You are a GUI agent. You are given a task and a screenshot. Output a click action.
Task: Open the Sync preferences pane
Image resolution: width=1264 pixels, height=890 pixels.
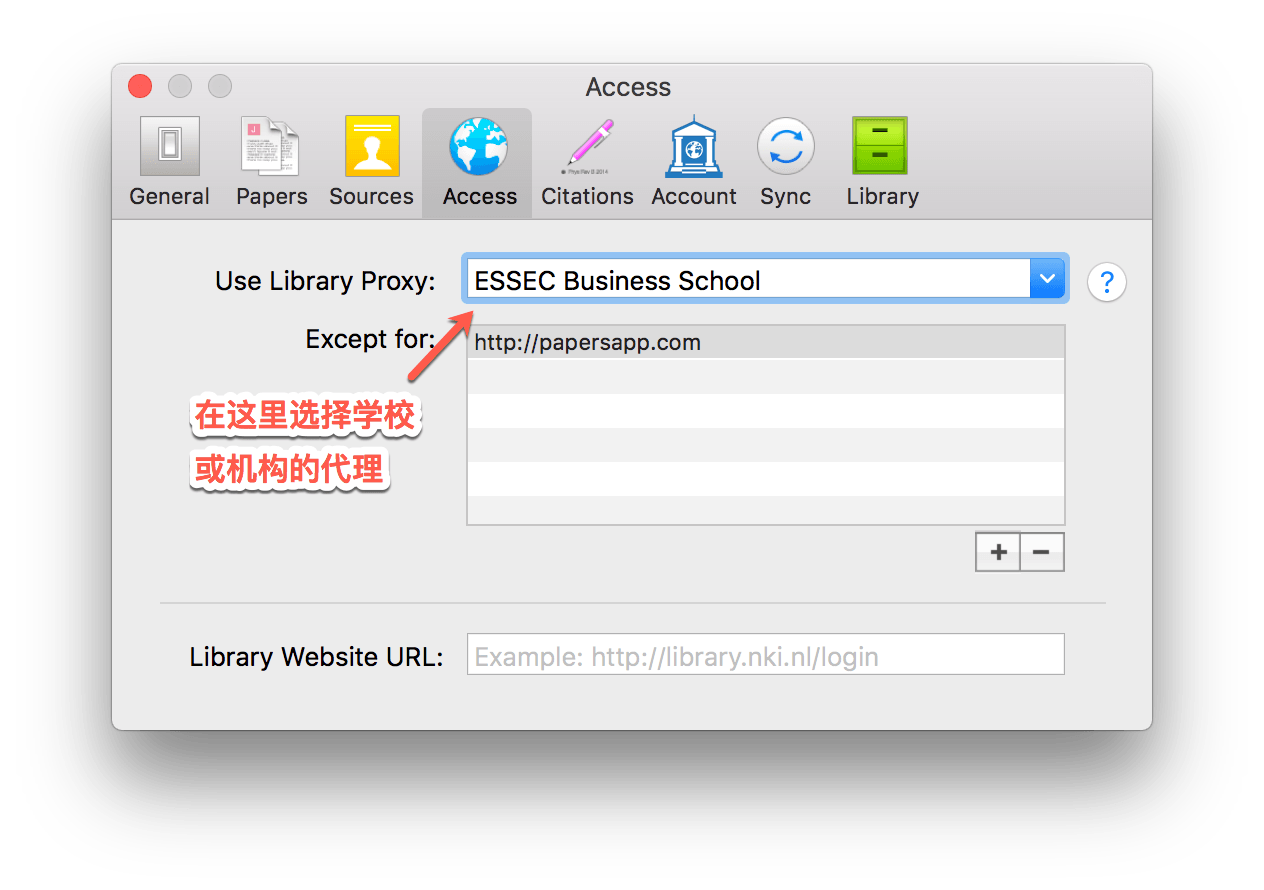(x=785, y=162)
